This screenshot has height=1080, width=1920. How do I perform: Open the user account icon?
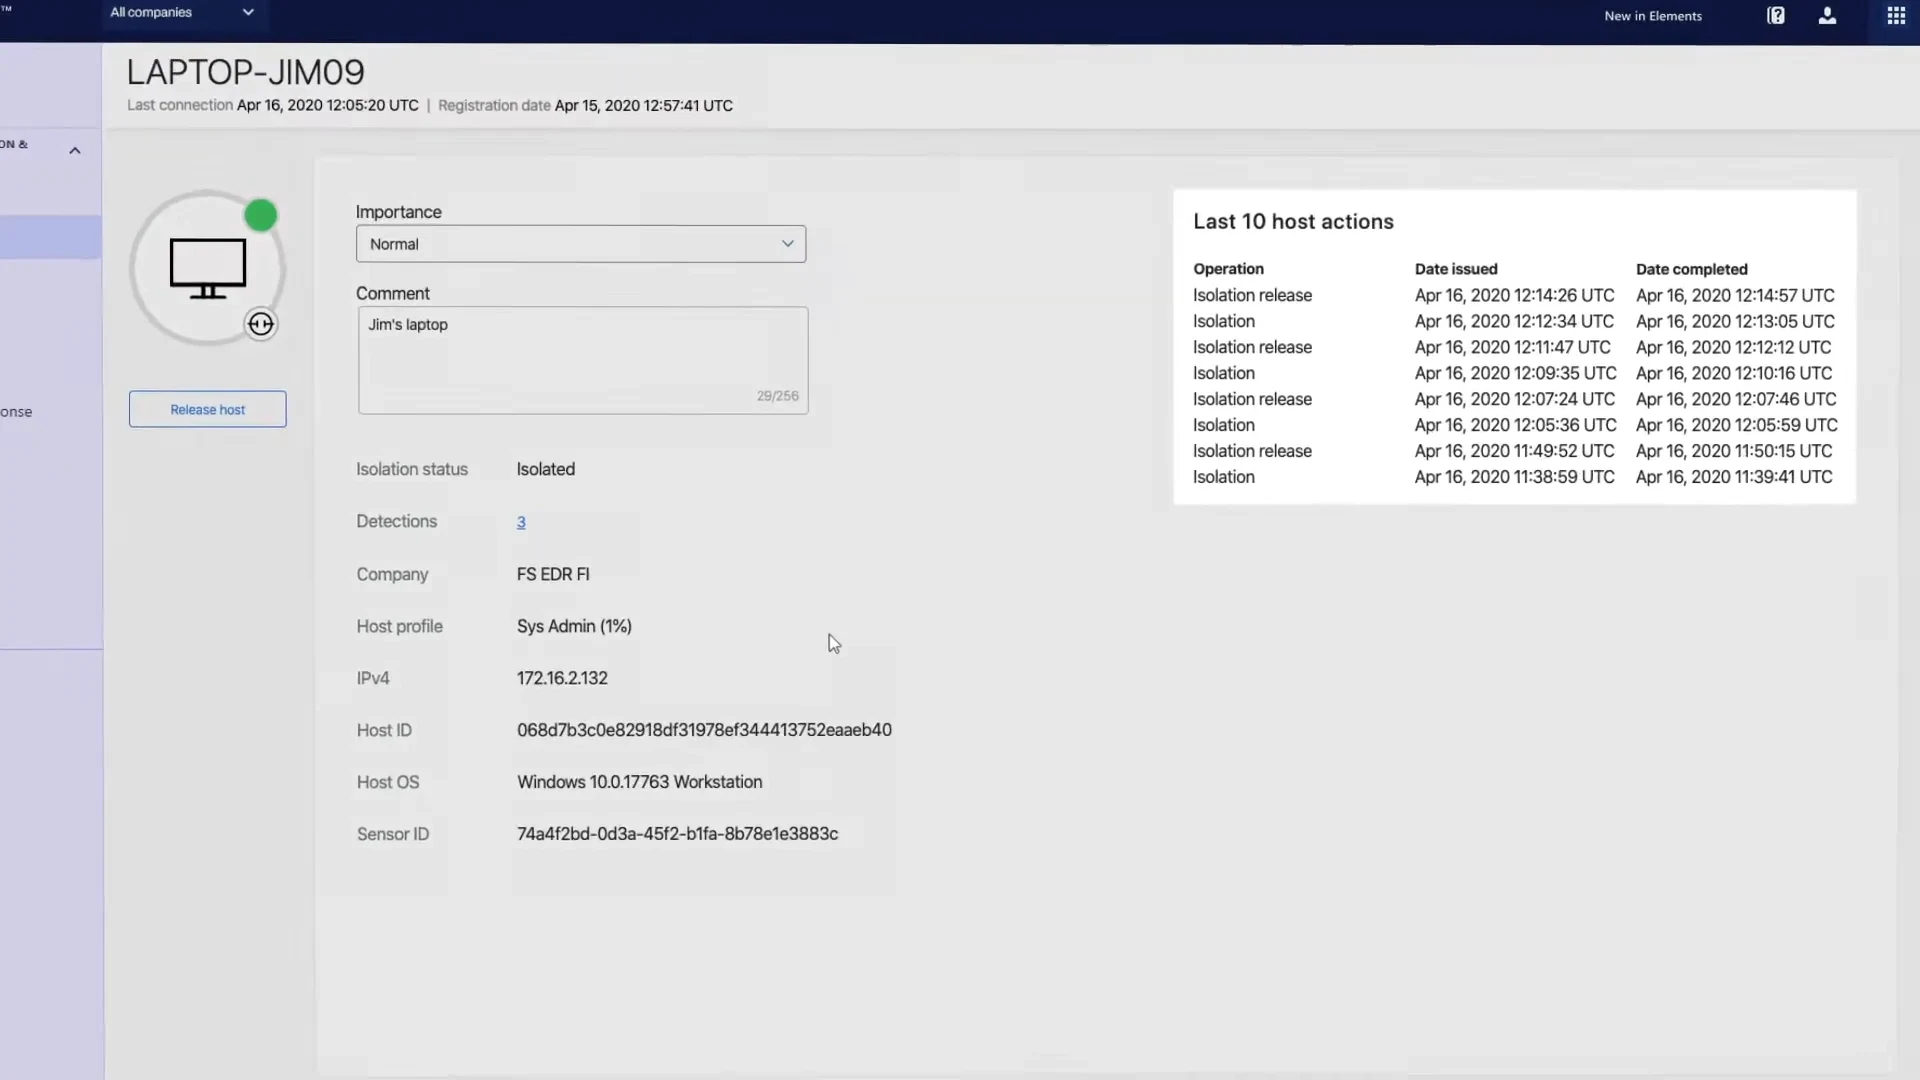1827,15
